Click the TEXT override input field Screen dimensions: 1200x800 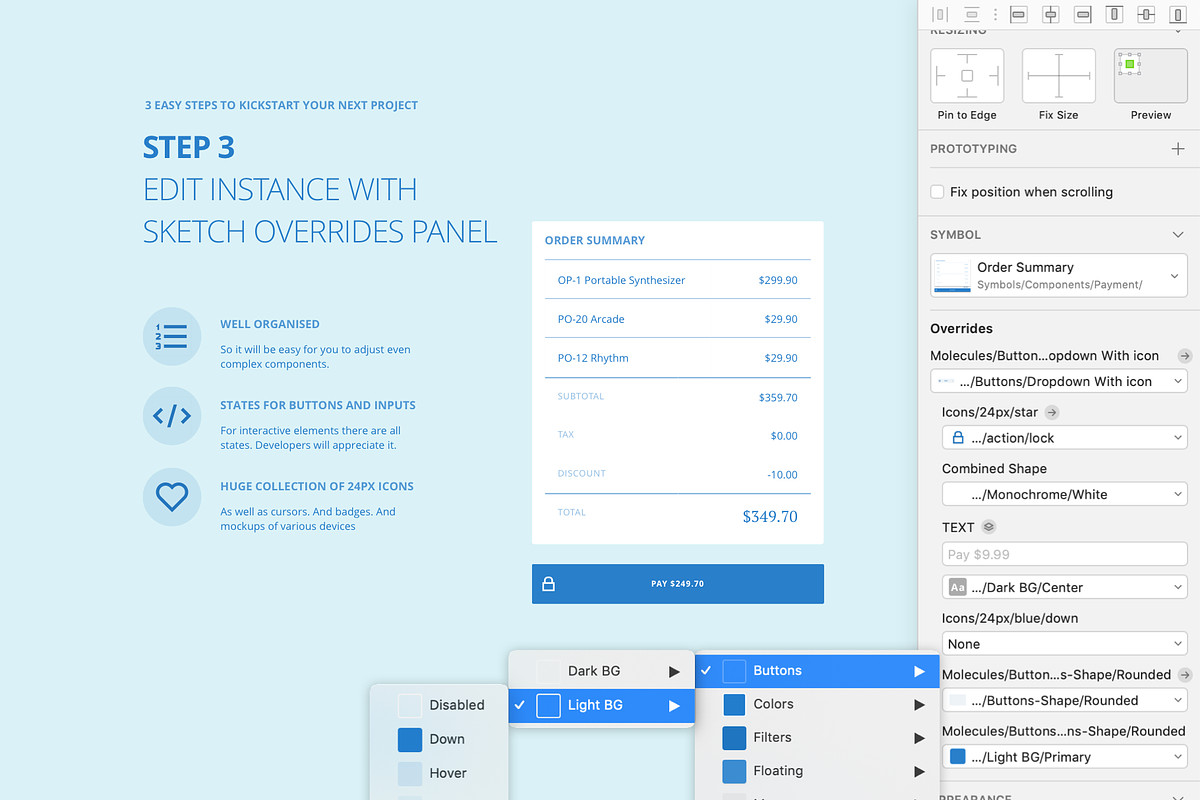point(1064,554)
